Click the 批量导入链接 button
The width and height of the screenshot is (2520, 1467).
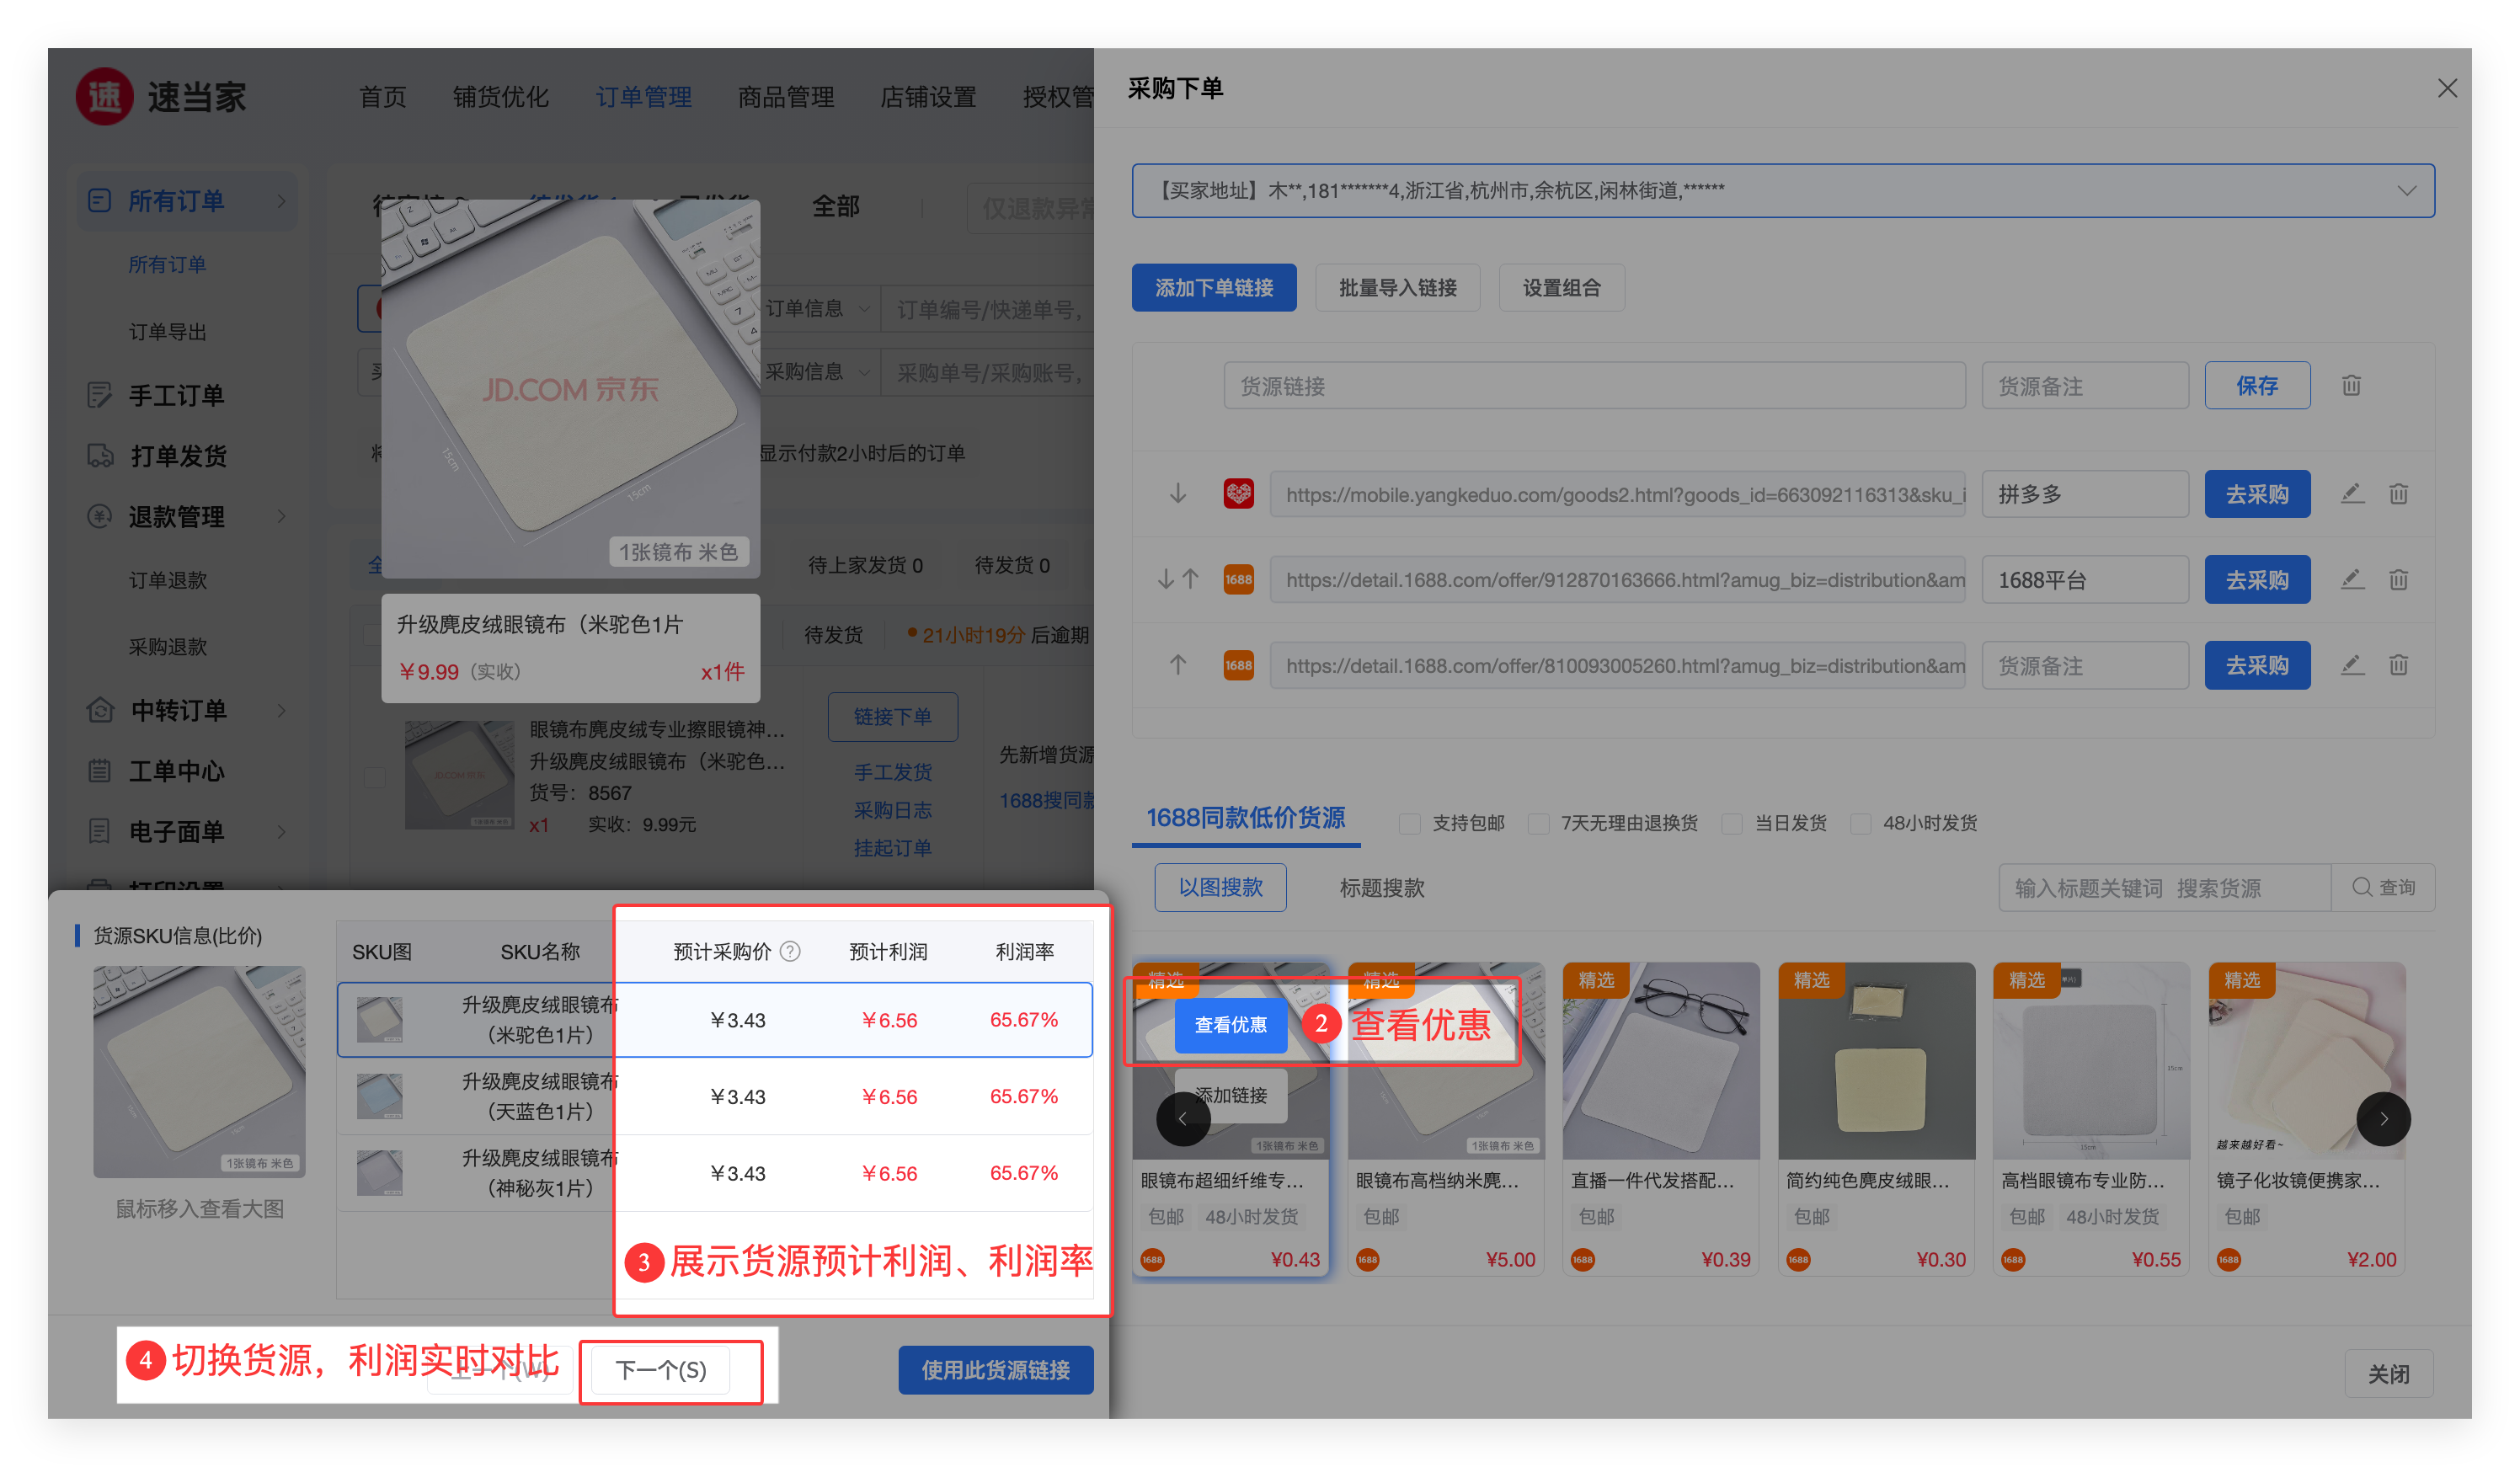[1397, 288]
